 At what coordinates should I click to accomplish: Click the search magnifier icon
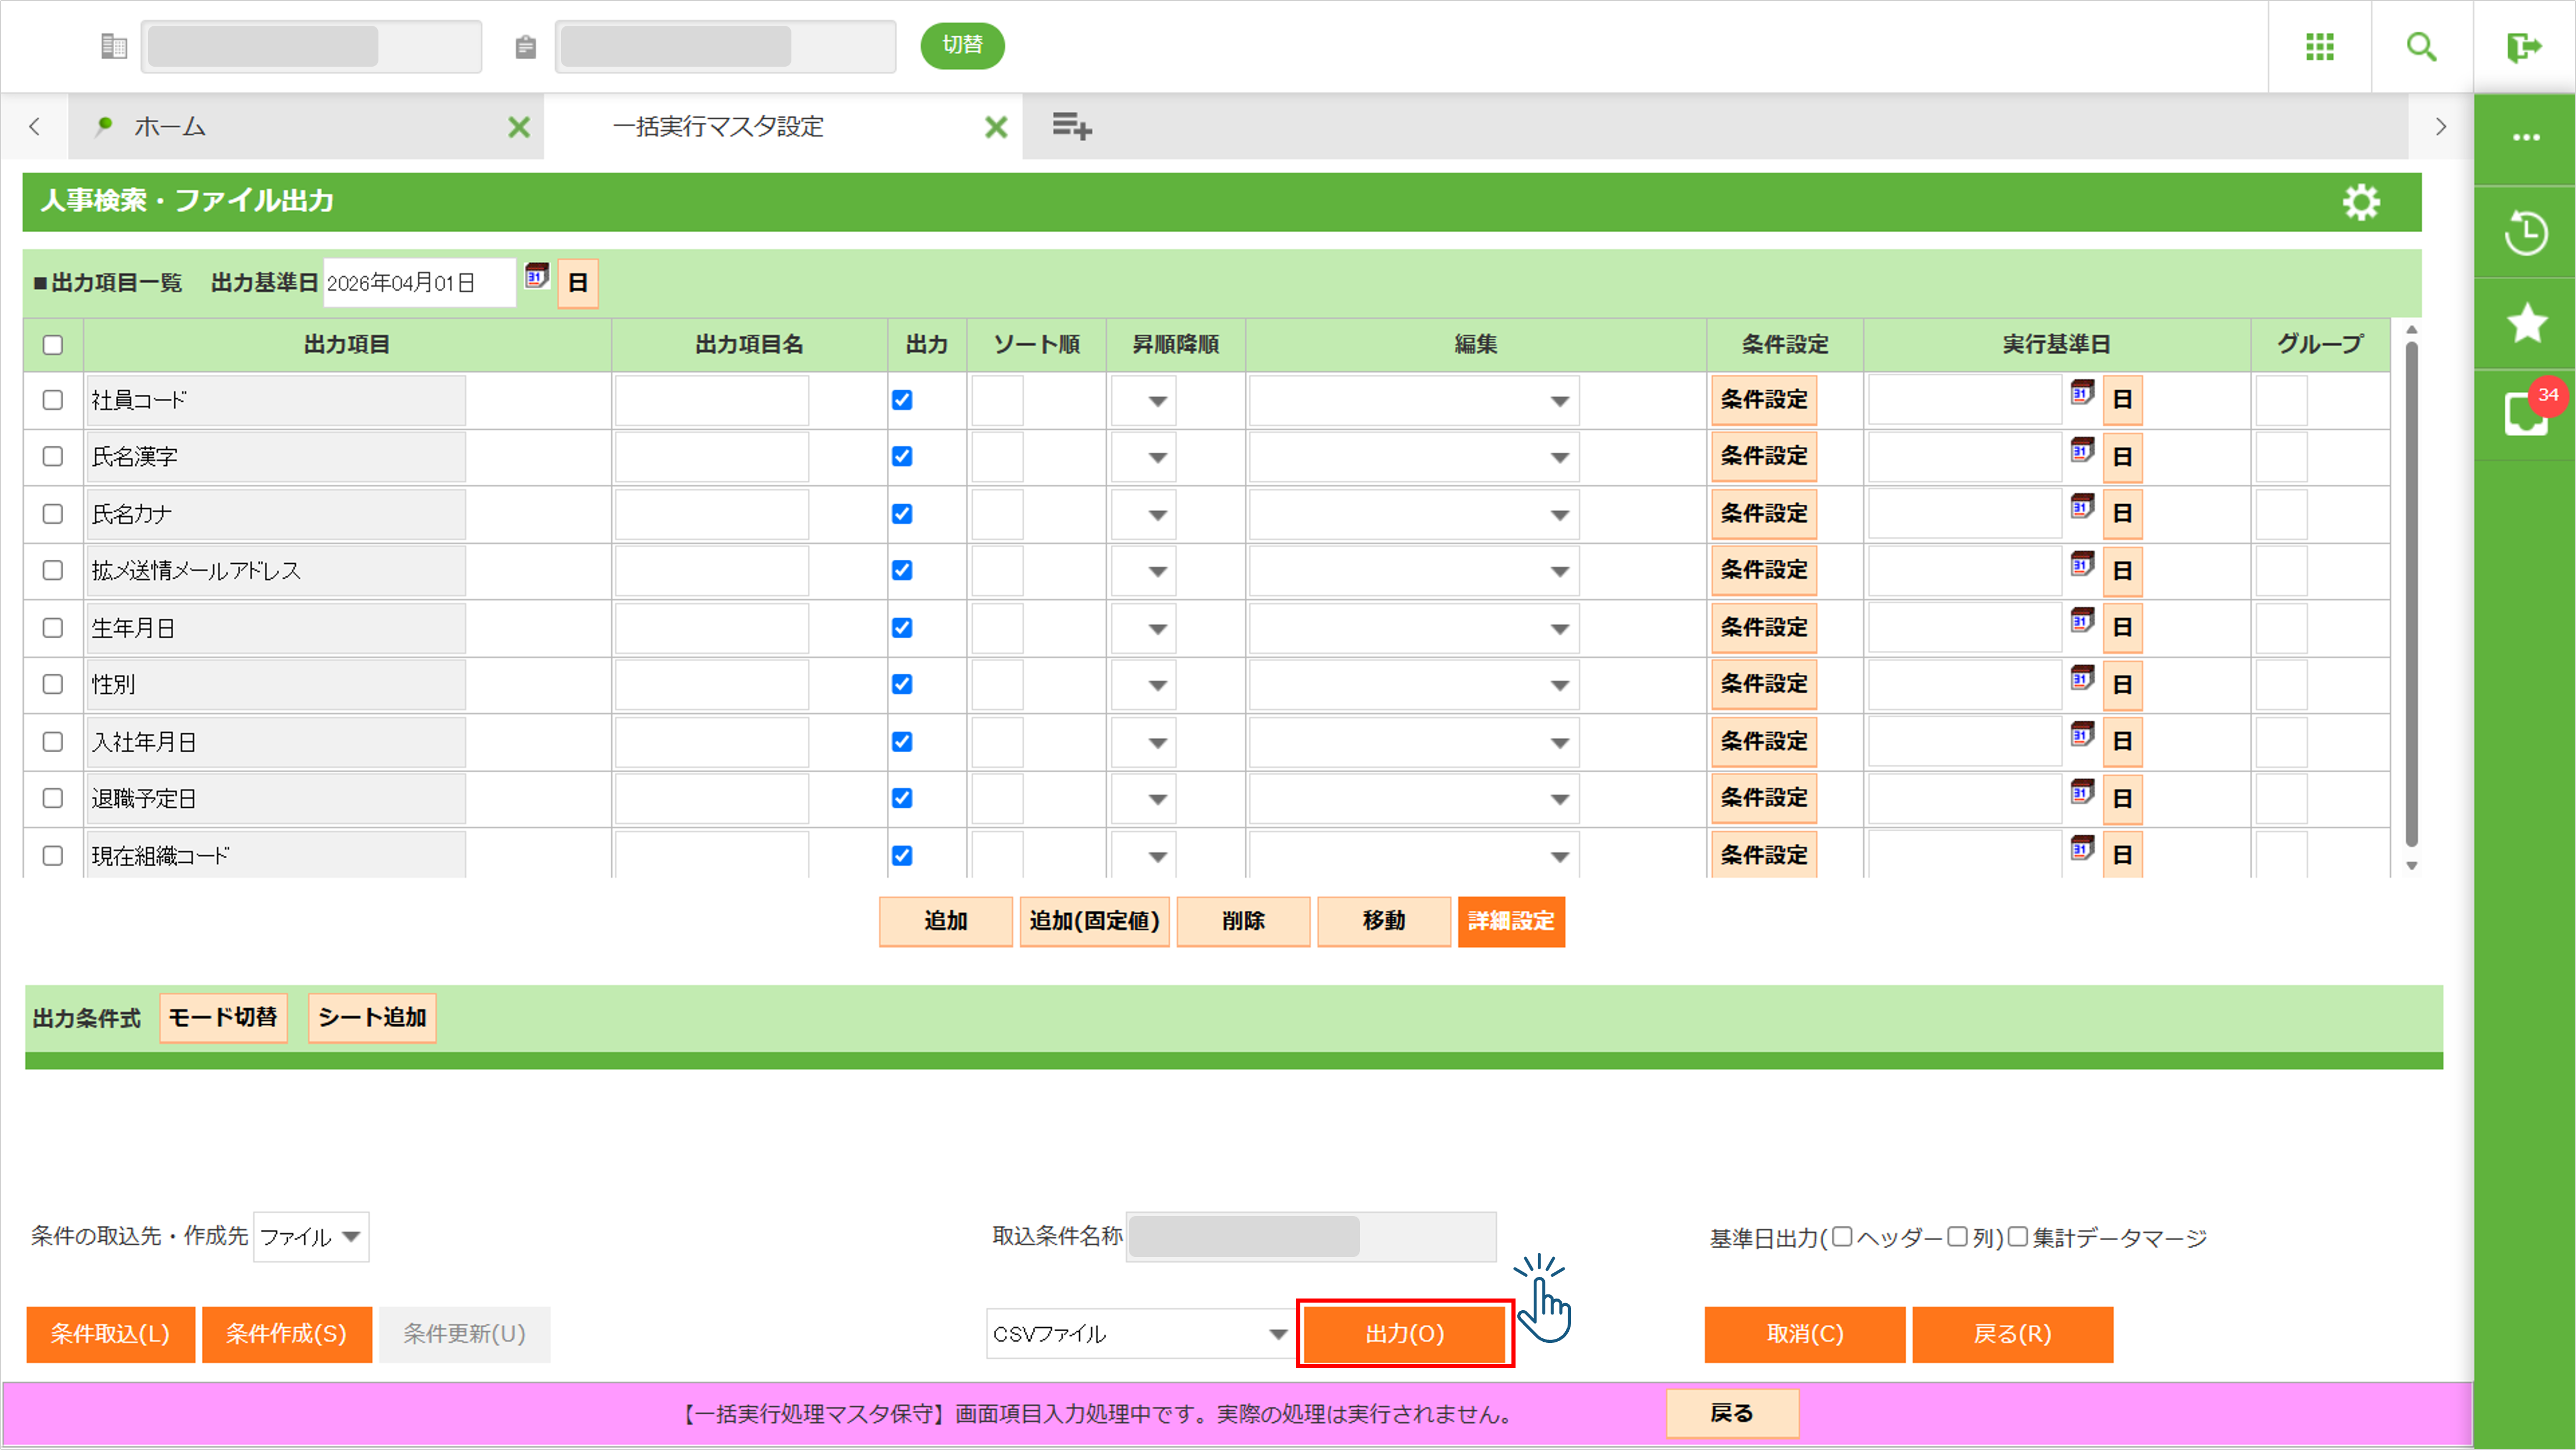pos(2421,46)
